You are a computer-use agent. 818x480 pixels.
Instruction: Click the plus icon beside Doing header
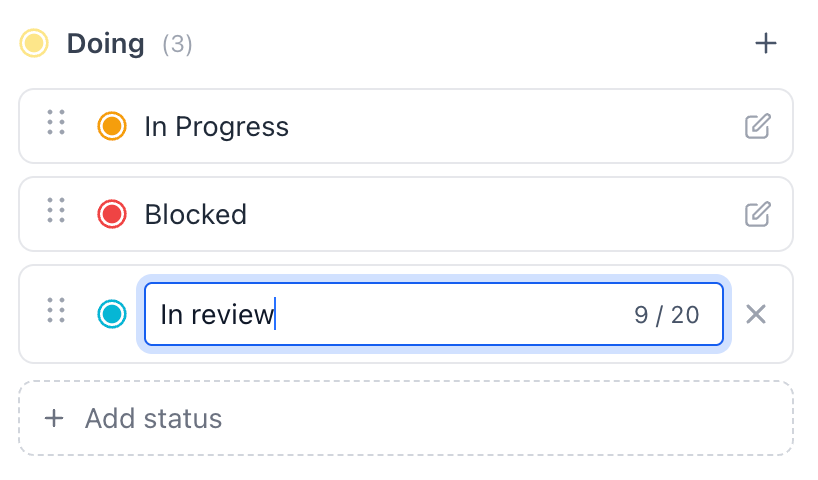click(x=765, y=43)
